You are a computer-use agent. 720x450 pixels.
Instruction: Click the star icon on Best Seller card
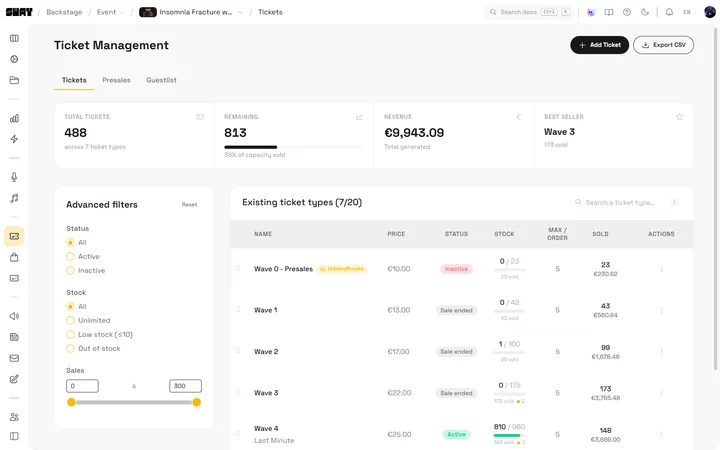click(x=680, y=117)
